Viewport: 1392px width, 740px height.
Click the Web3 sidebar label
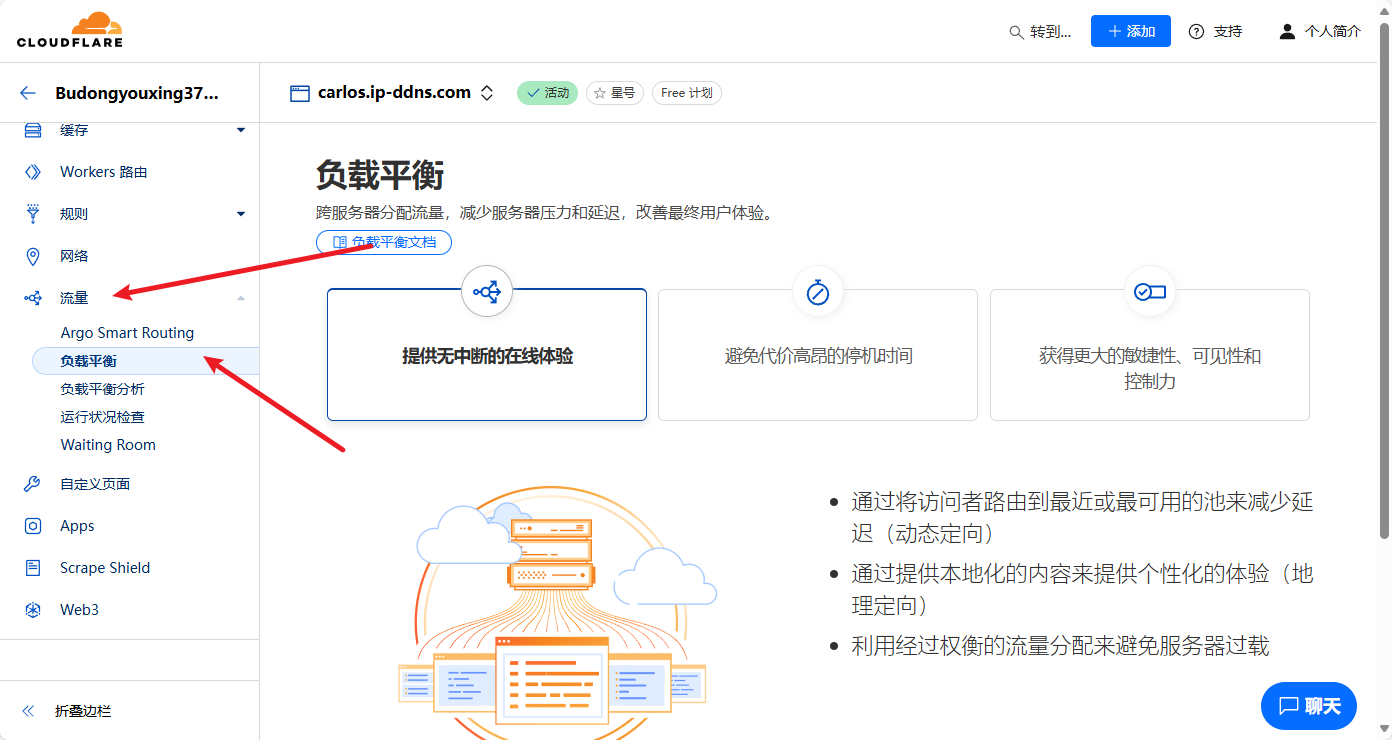click(x=79, y=610)
